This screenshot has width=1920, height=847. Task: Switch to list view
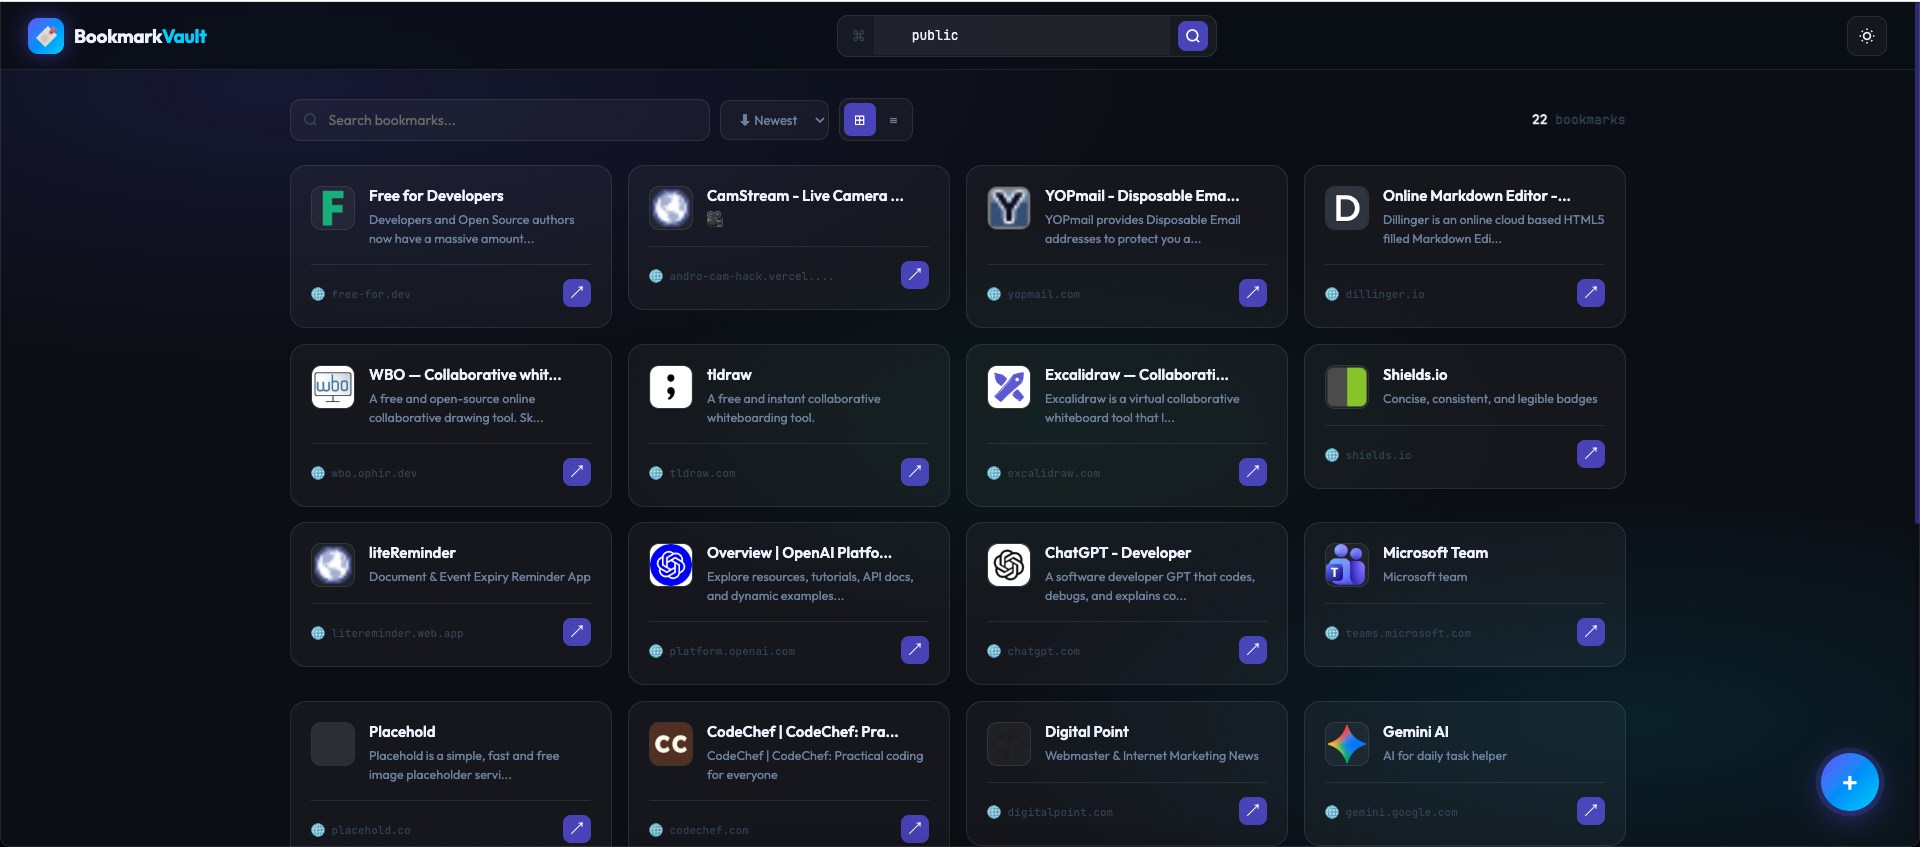pos(893,120)
